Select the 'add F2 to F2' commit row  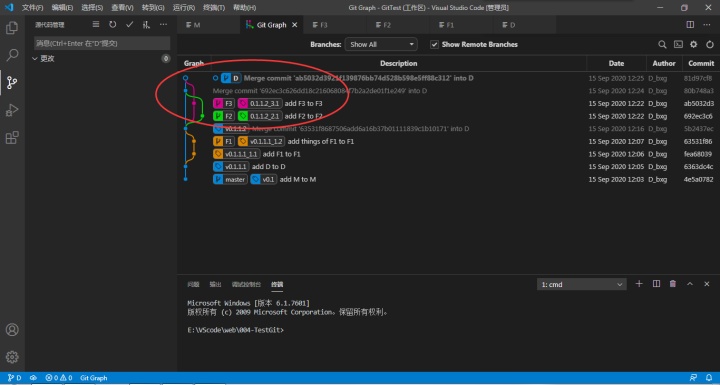point(448,116)
